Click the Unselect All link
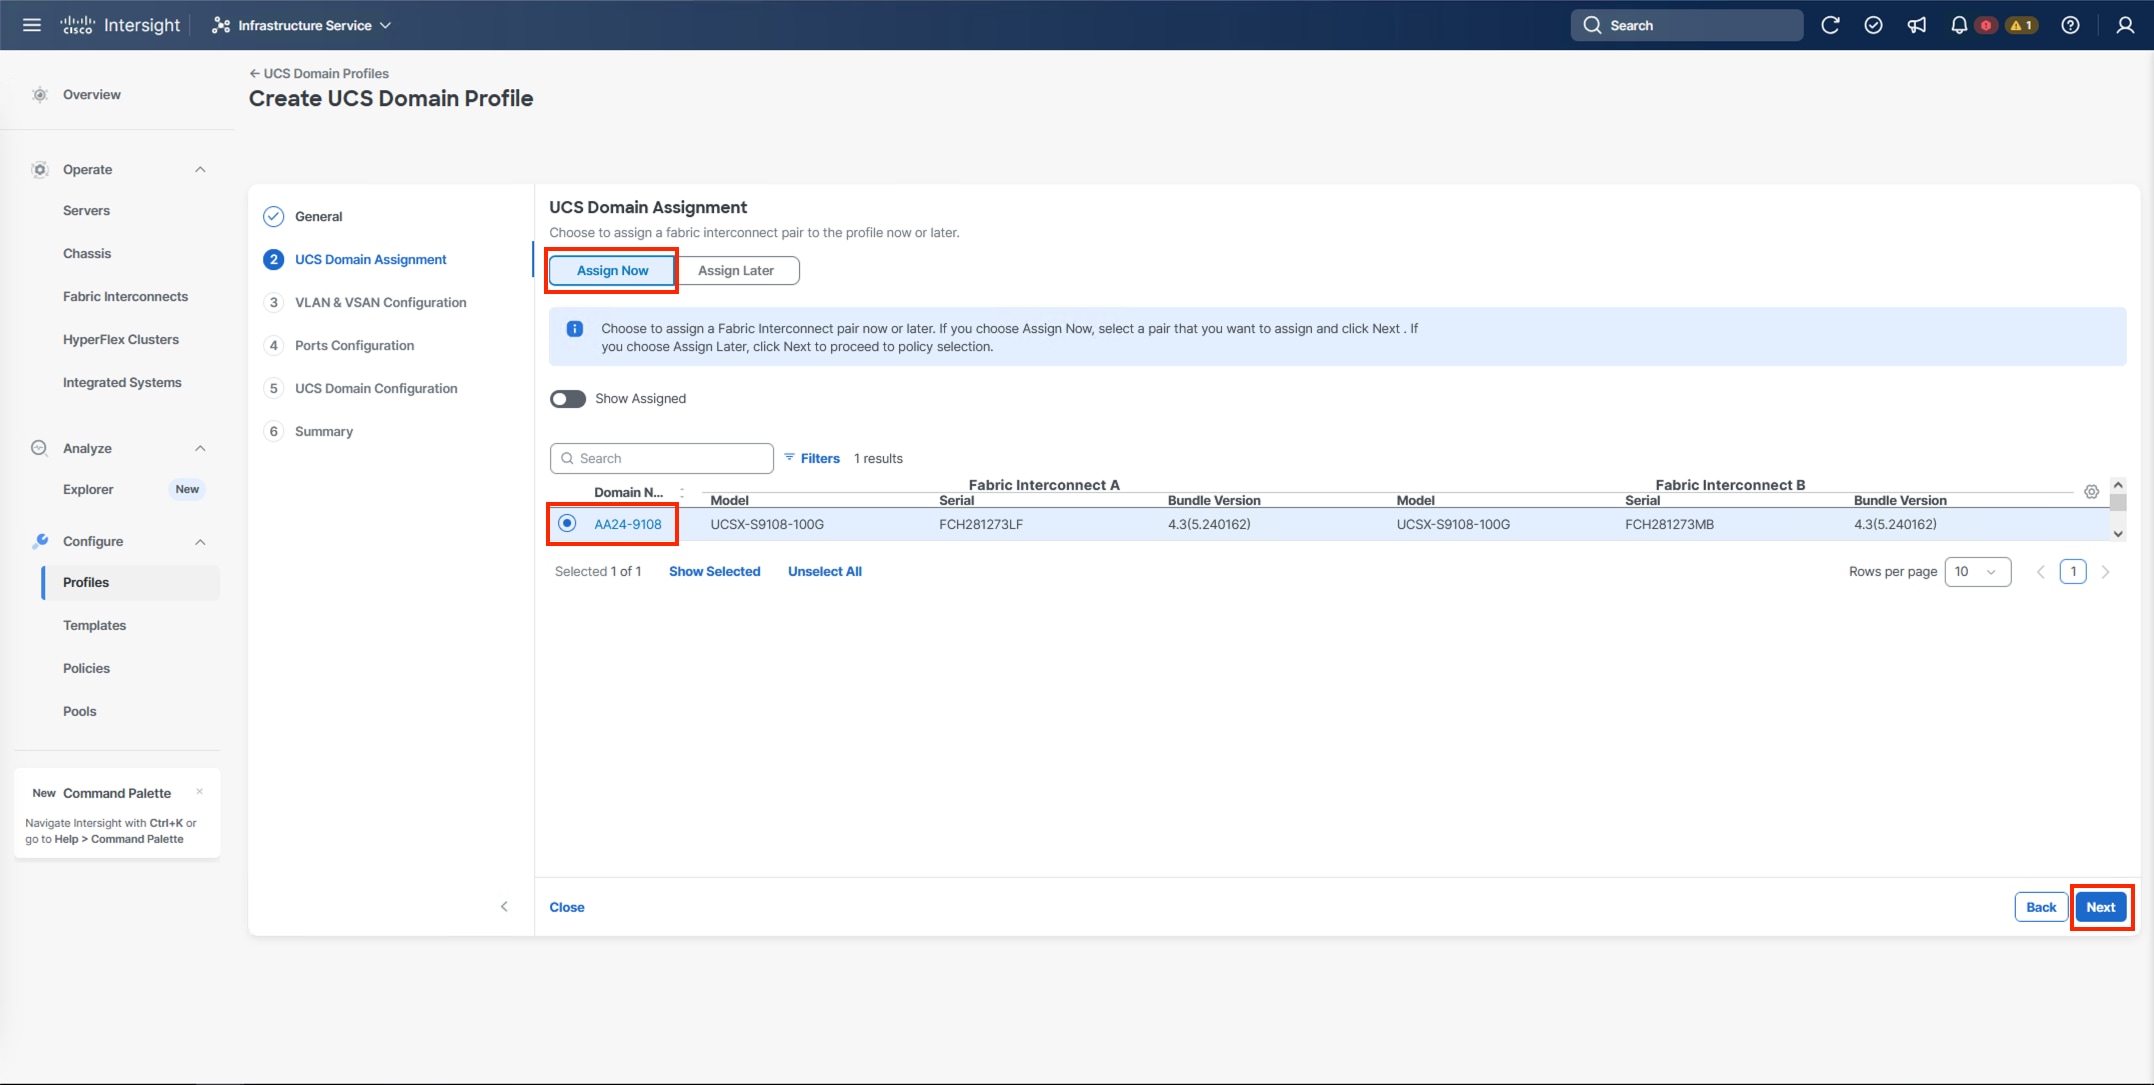2154x1085 pixels. point(824,571)
